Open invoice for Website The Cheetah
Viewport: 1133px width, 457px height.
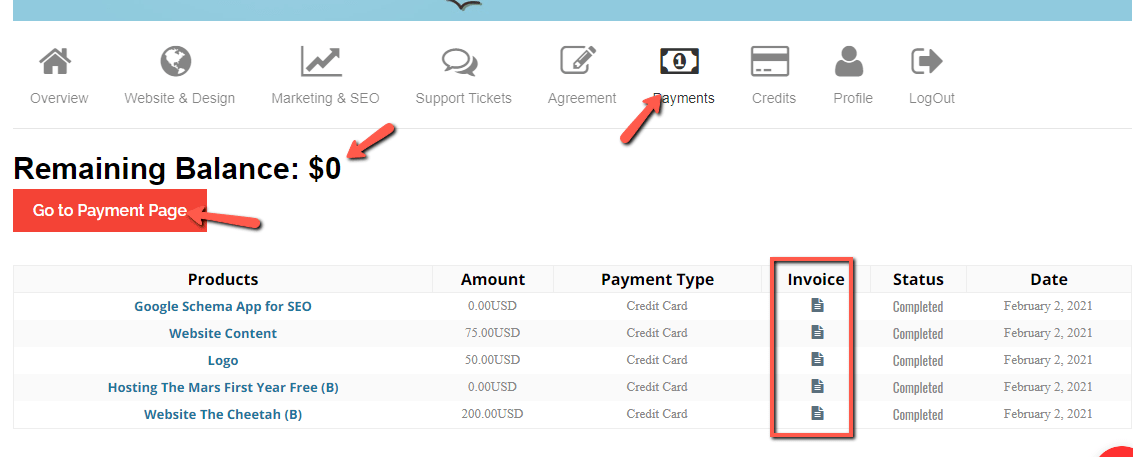pos(817,413)
